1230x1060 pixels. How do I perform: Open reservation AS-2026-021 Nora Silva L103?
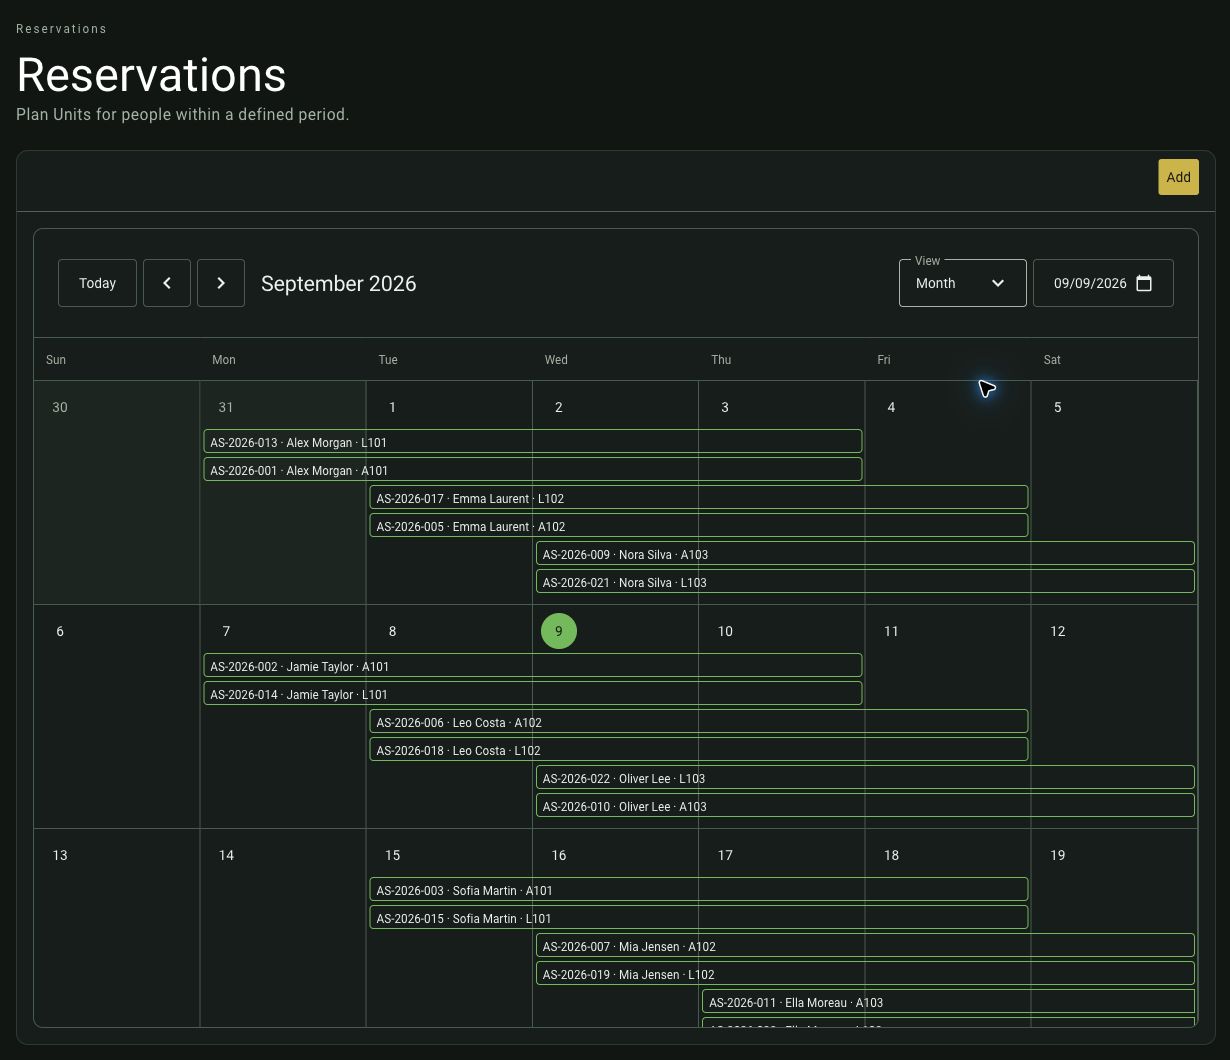[x=865, y=582]
